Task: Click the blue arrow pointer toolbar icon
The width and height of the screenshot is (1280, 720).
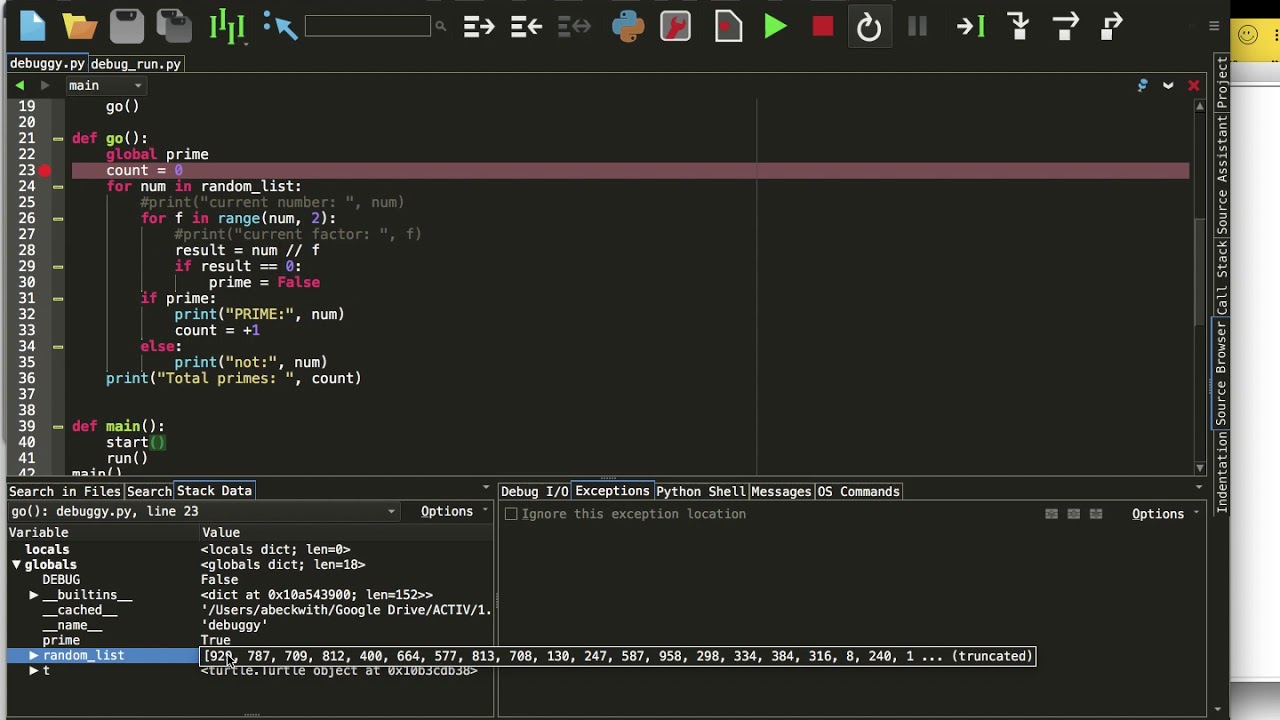Action: click(x=280, y=26)
